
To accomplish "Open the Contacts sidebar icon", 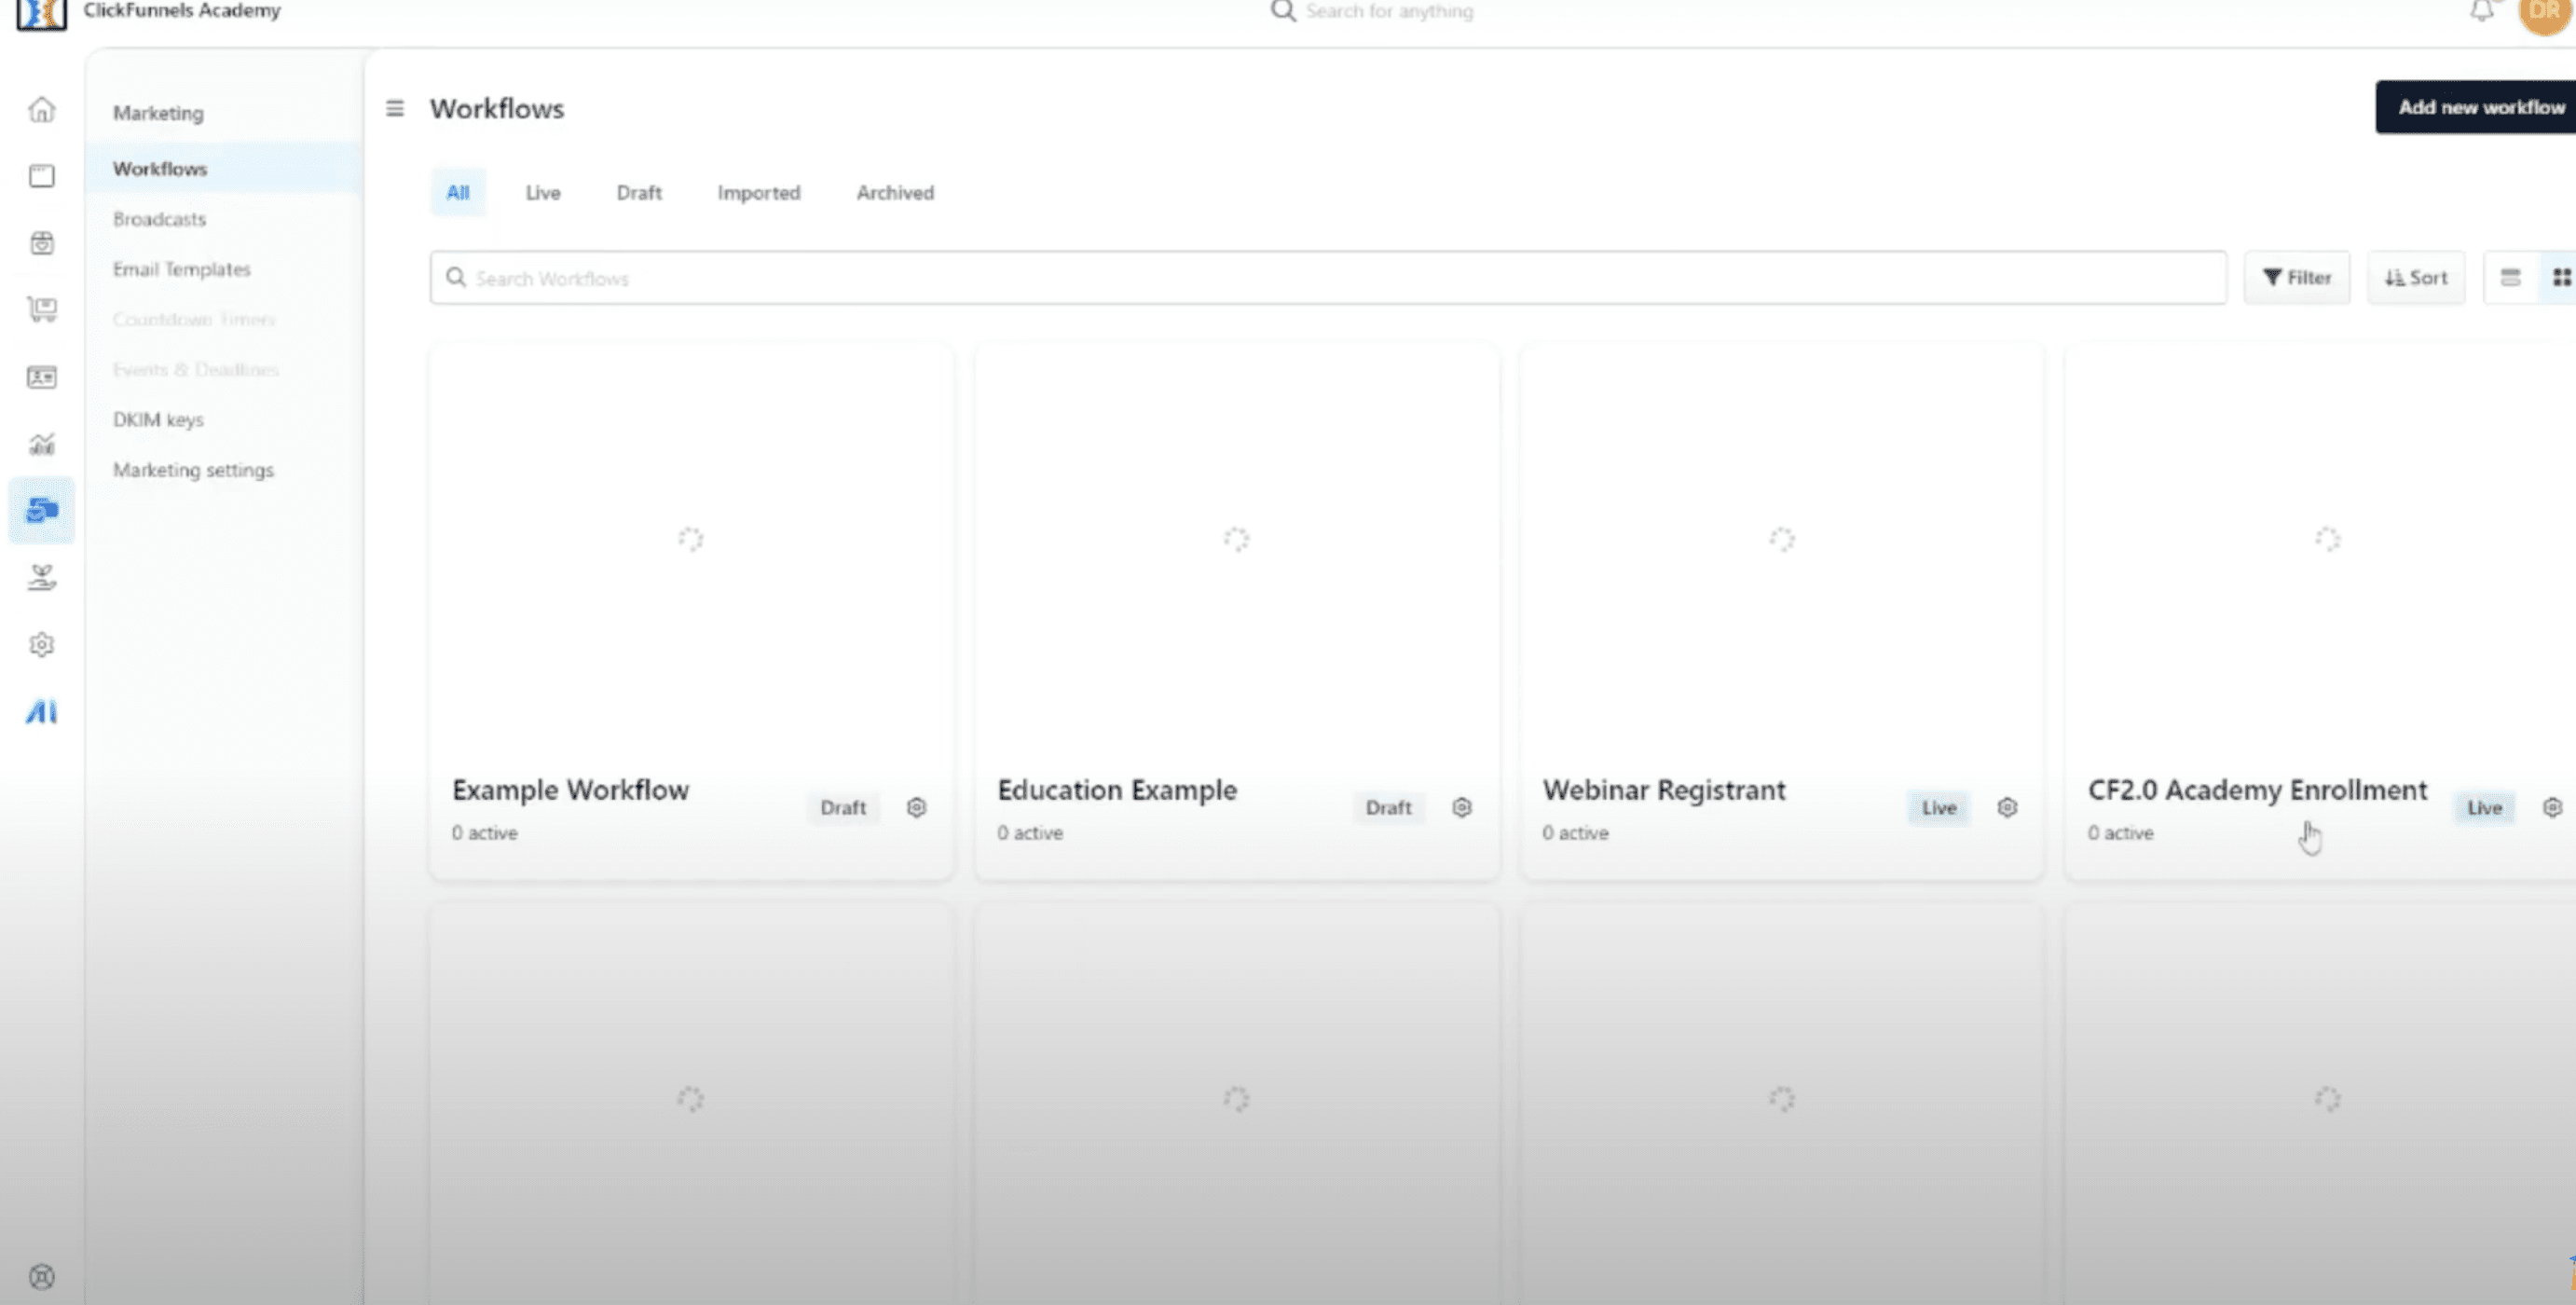I will point(41,377).
